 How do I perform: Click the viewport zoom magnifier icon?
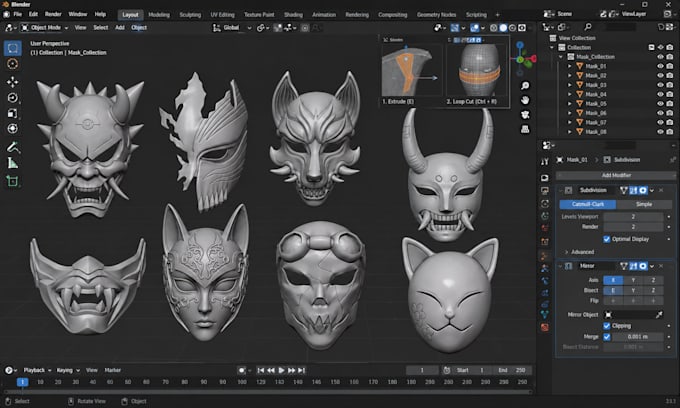click(525, 86)
